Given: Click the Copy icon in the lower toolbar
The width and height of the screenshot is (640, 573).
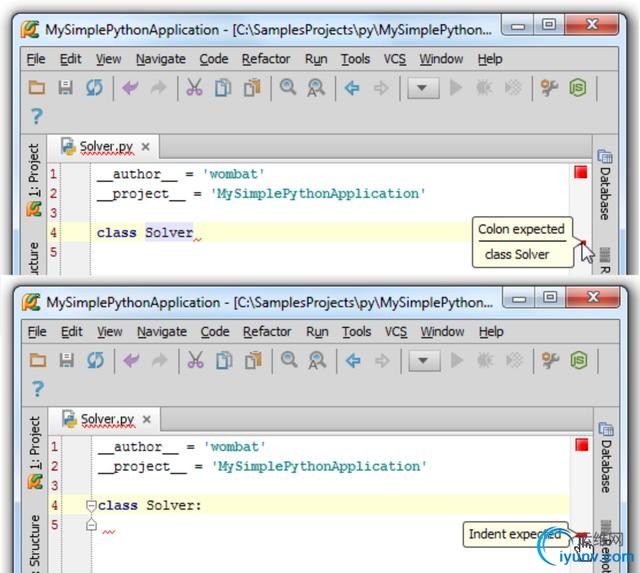Looking at the screenshot, I should (x=224, y=360).
